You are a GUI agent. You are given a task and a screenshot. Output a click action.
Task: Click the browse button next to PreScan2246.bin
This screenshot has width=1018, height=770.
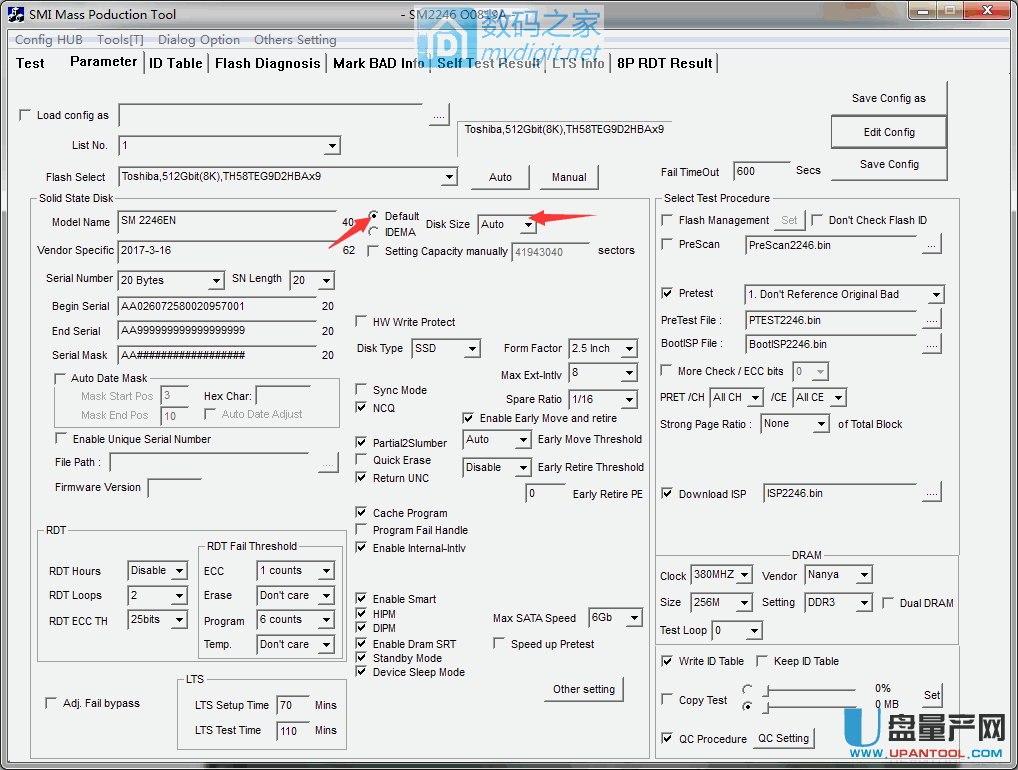[931, 244]
